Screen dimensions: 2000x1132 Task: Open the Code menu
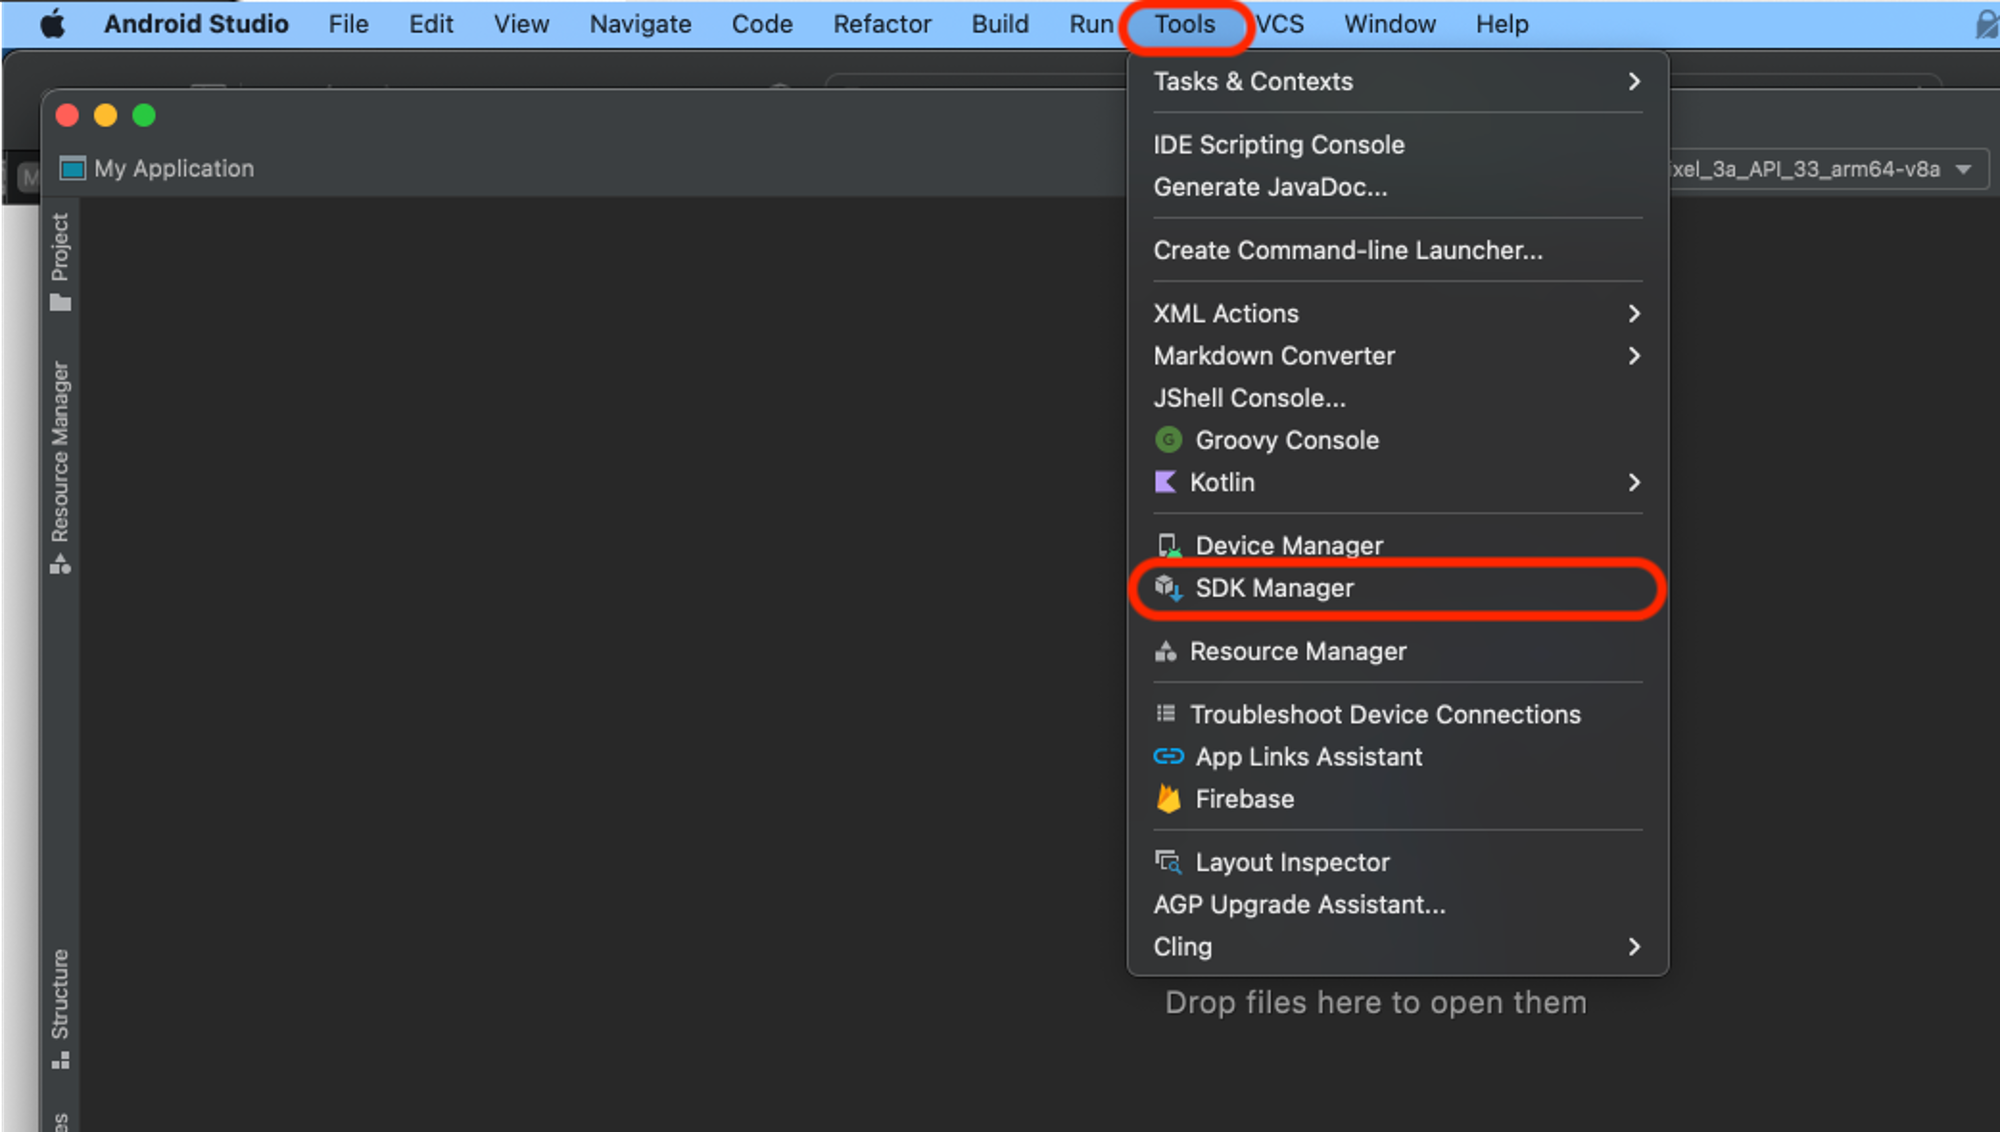(x=762, y=24)
